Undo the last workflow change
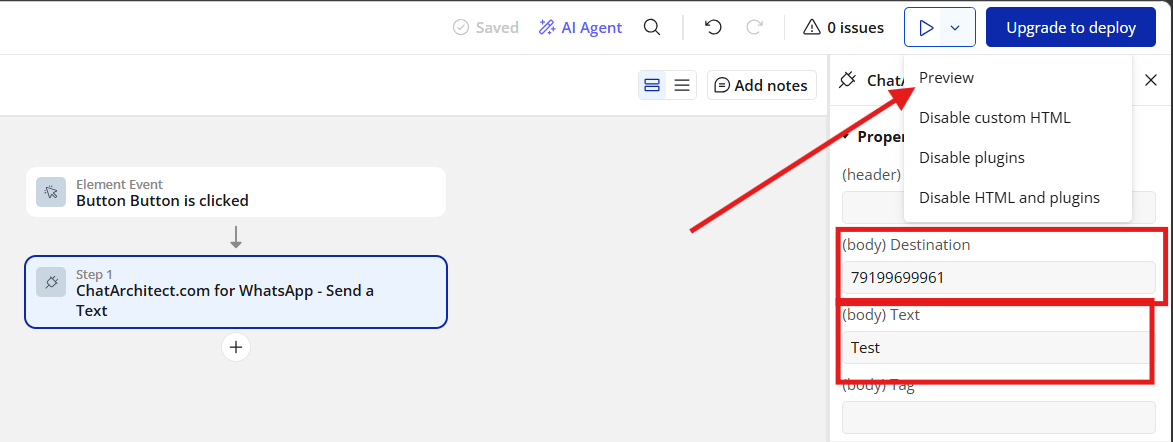 pyautogui.click(x=713, y=28)
